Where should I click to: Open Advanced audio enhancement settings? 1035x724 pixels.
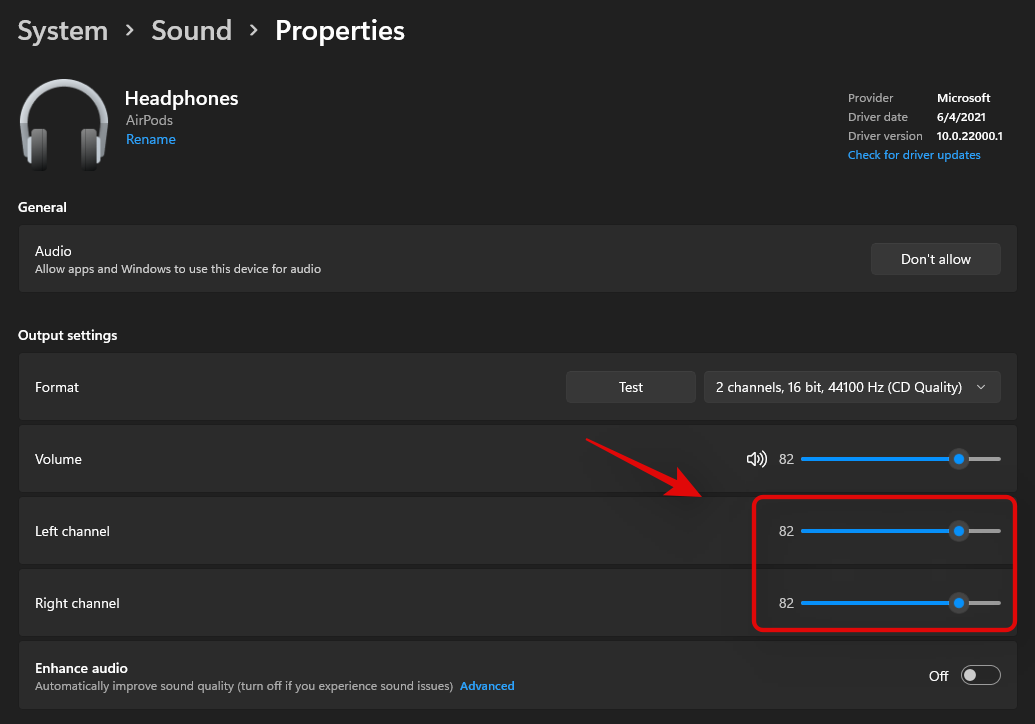[487, 686]
